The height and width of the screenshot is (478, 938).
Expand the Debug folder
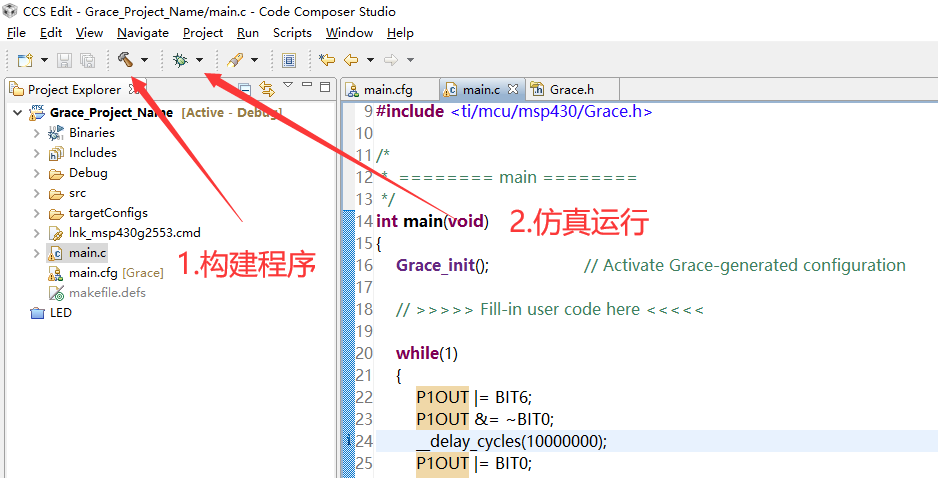coord(37,173)
